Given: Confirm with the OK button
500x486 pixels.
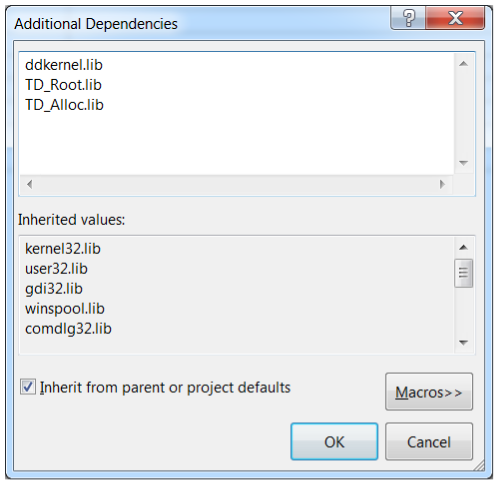Looking at the screenshot, I should tap(334, 442).
